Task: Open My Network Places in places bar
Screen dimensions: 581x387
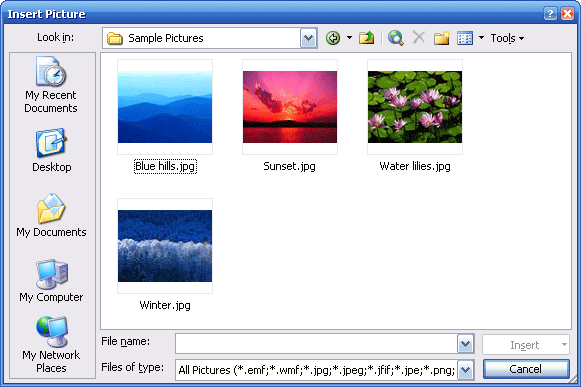Action: coord(51,345)
